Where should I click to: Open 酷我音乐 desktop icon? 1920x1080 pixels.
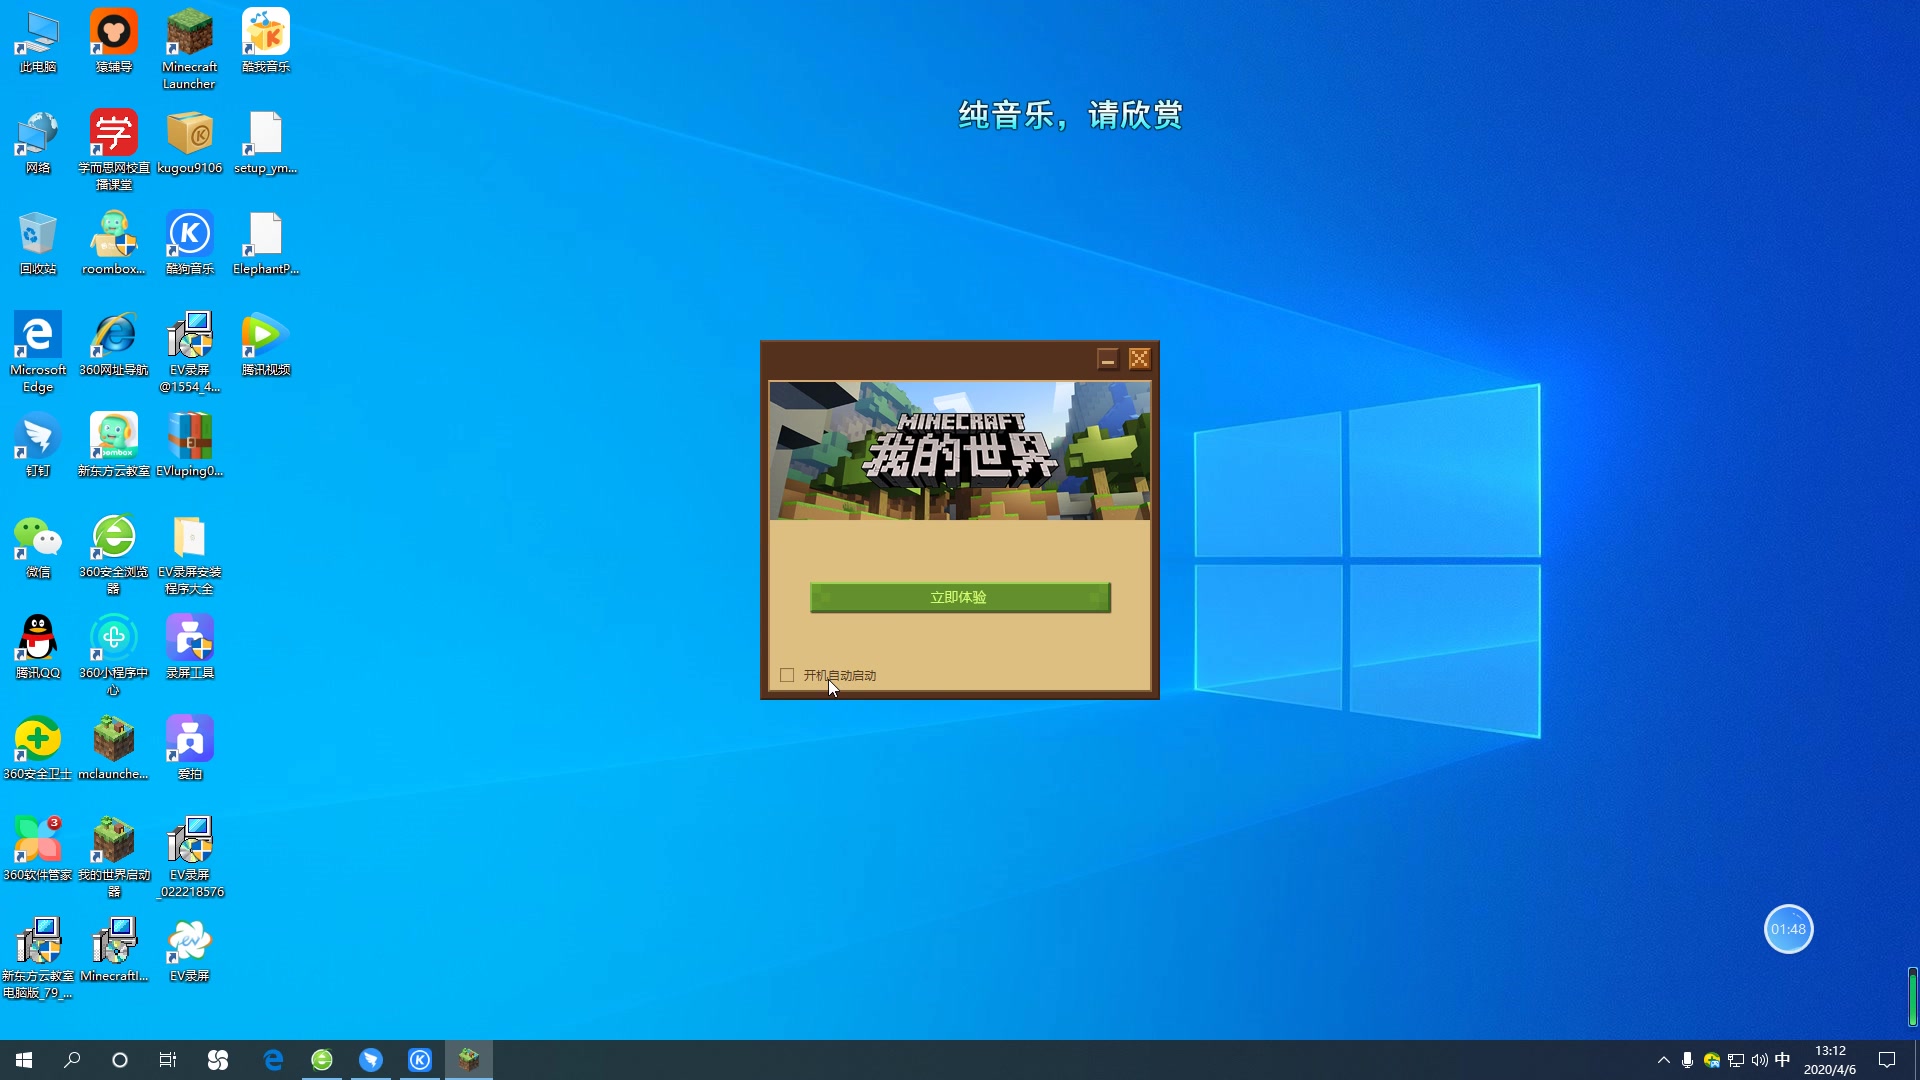click(266, 42)
